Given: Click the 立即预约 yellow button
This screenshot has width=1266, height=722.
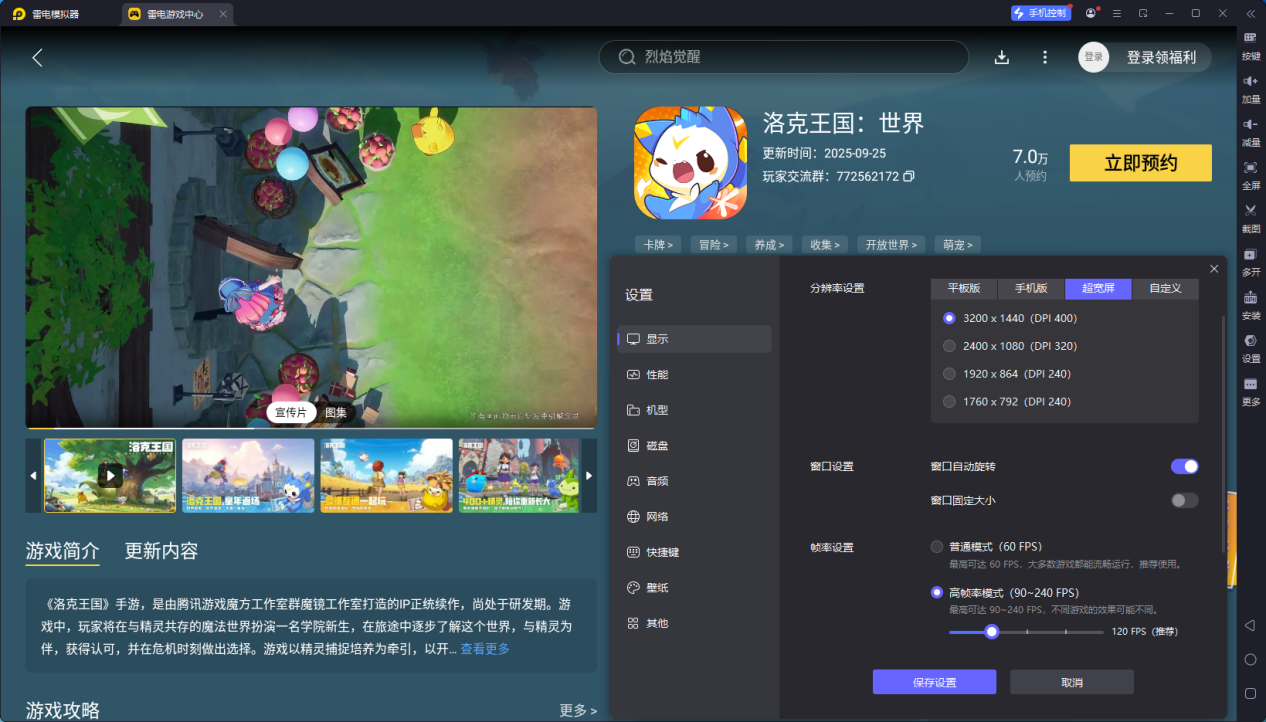Looking at the screenshot, I should pos(1140,163).
